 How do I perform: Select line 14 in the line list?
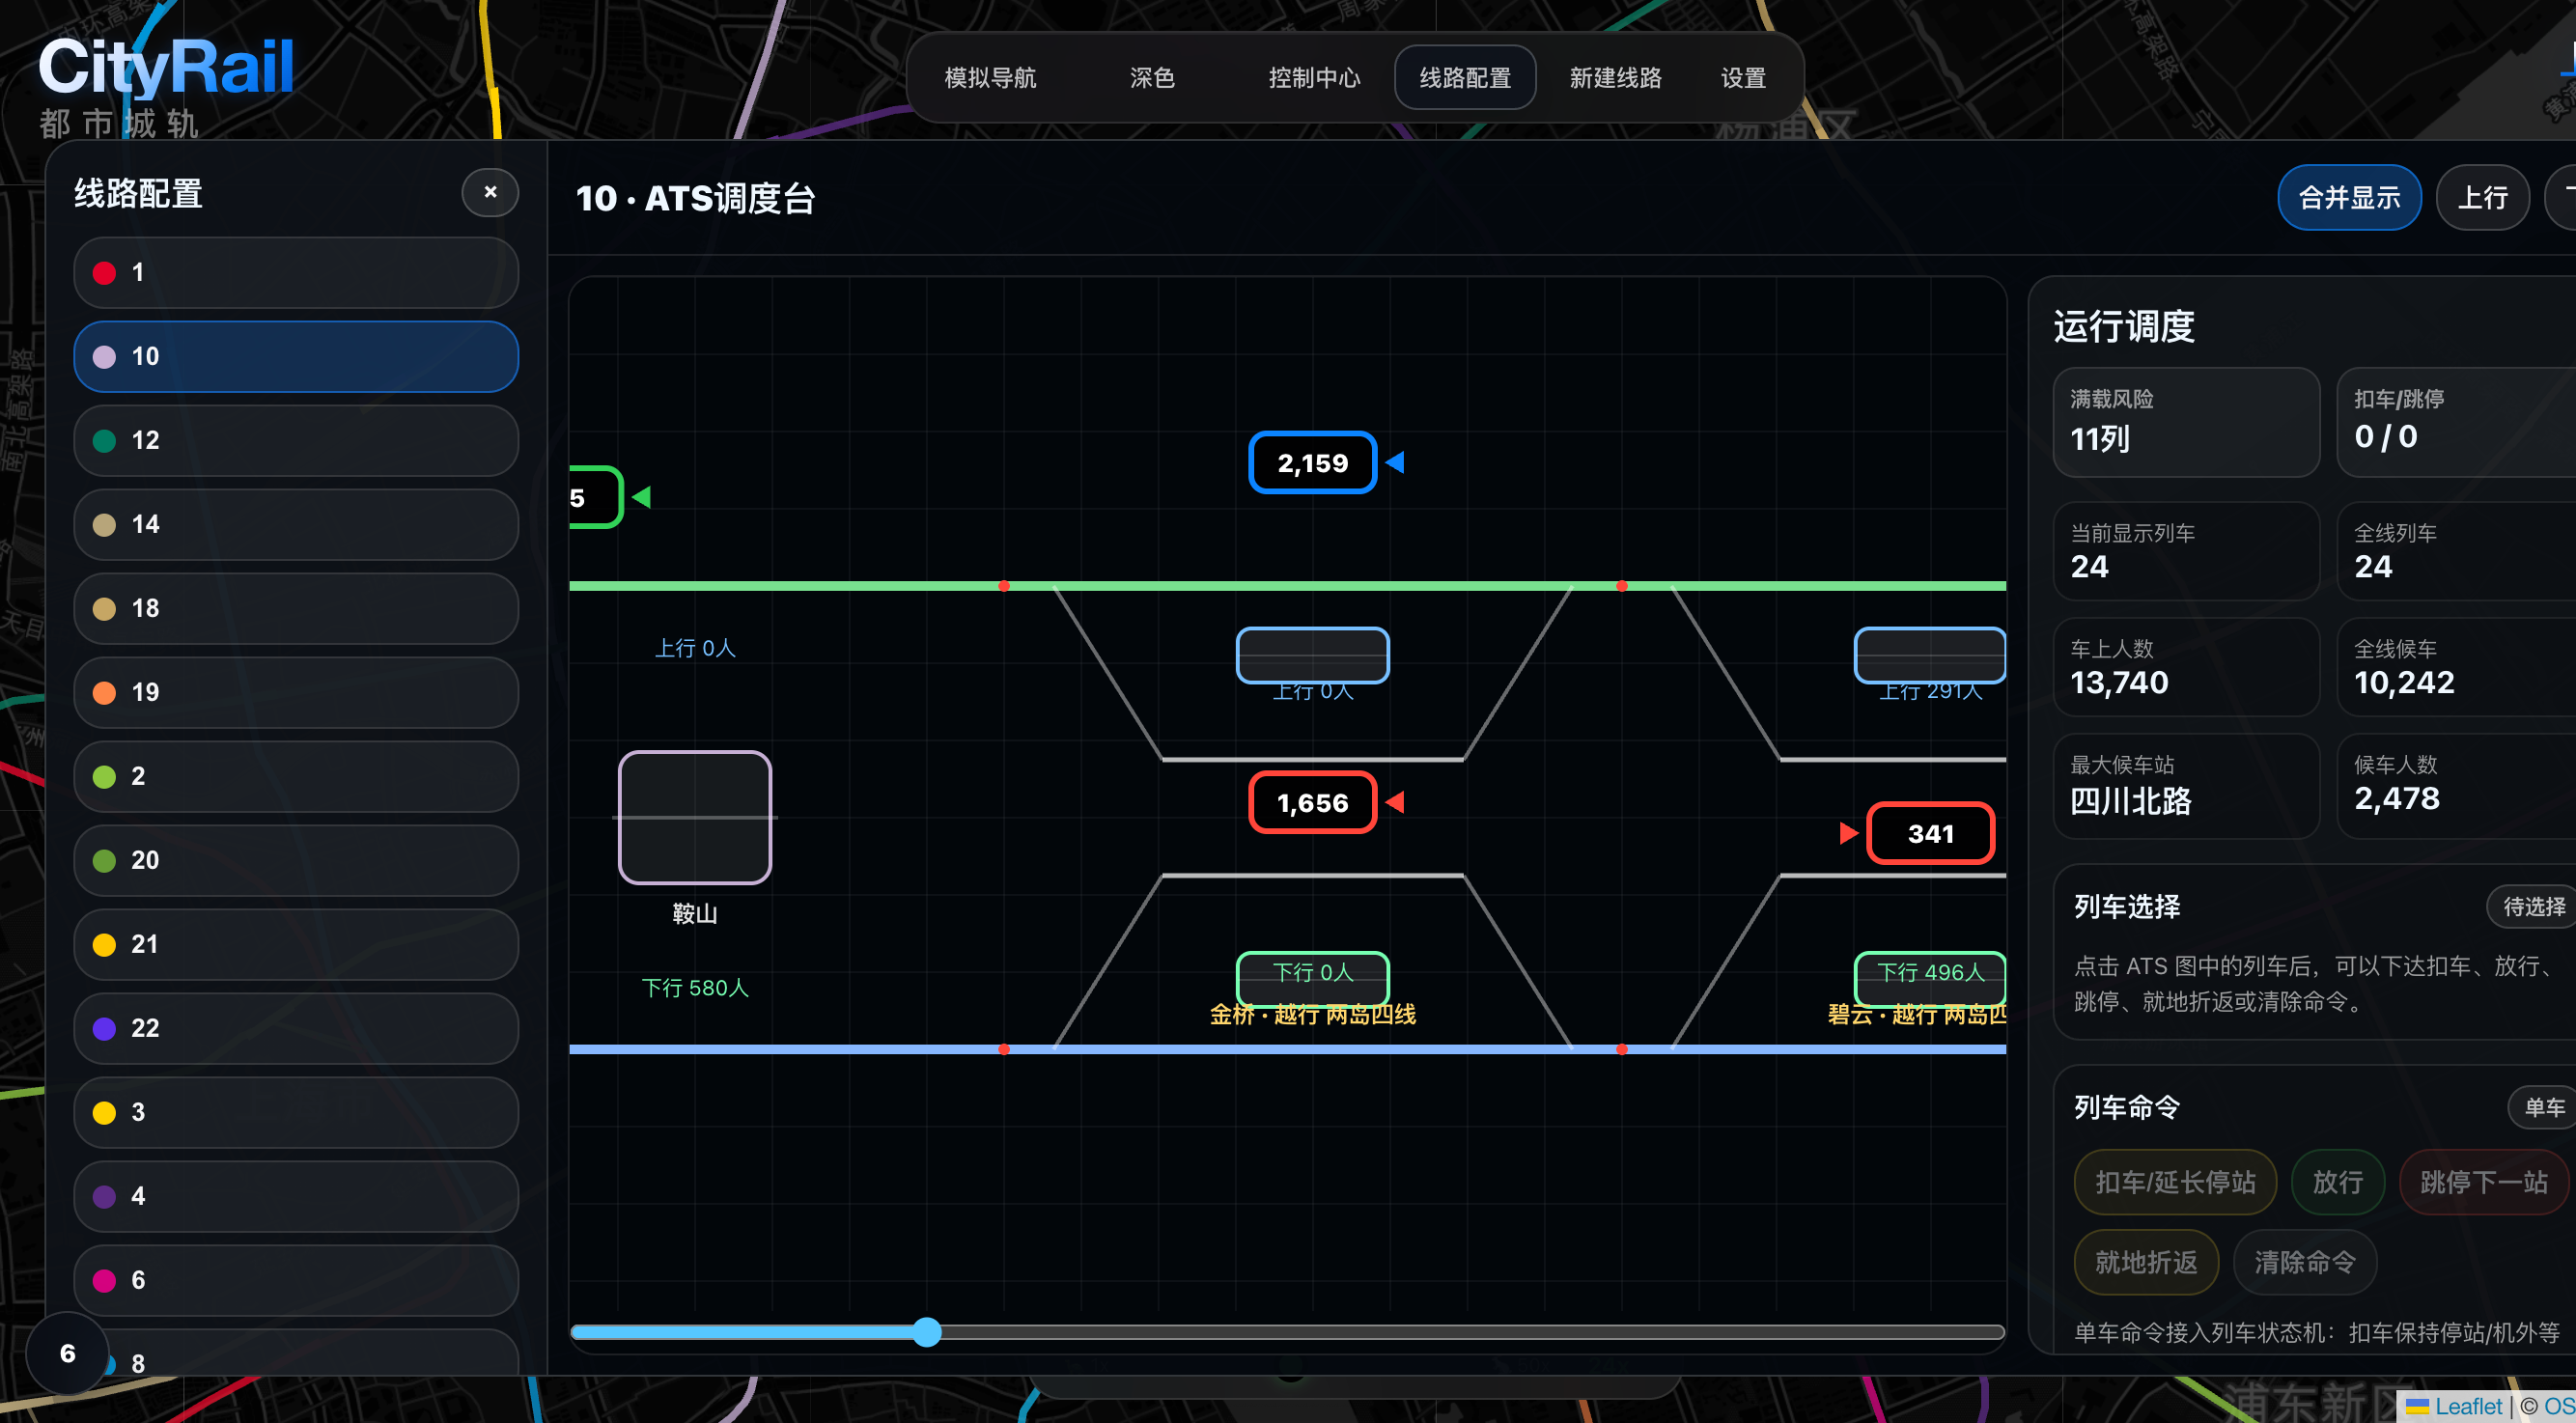296,524
